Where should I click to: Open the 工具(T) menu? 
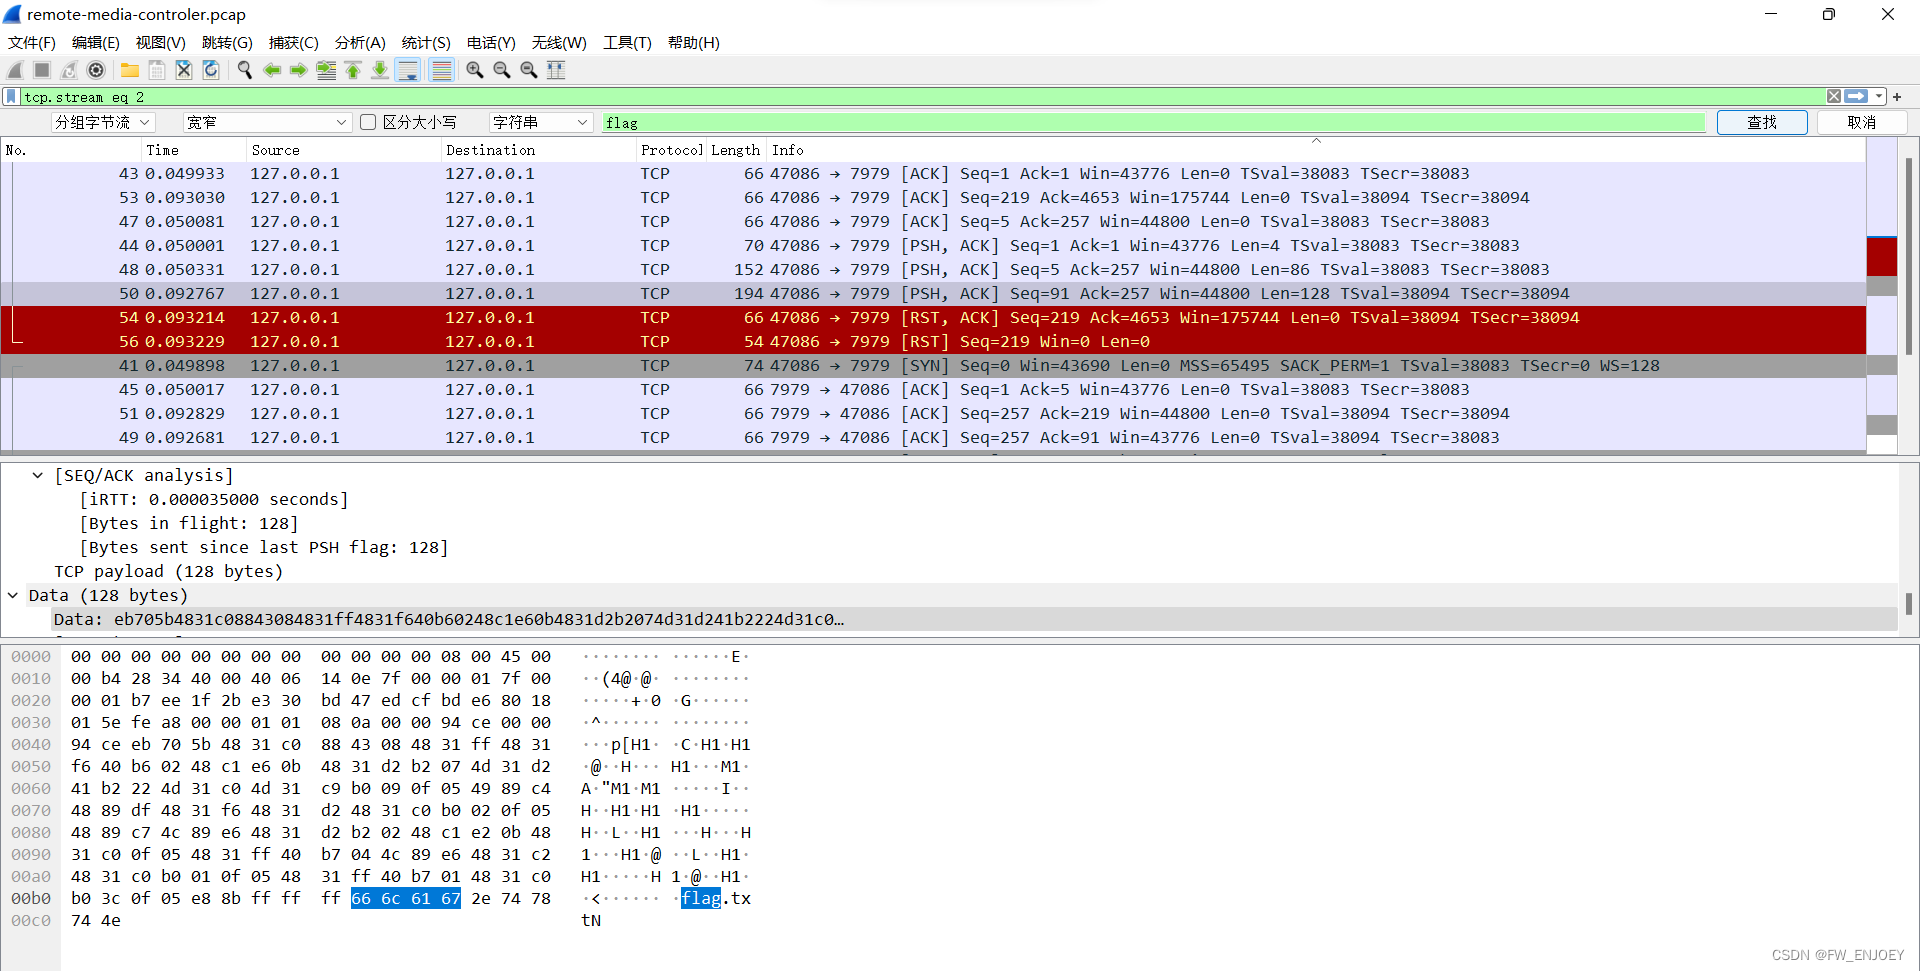pyautogui.click(x=627, y=43)
